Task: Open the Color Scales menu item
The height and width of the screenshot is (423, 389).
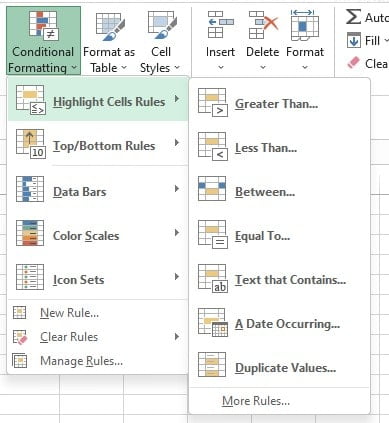Action: 98,233
